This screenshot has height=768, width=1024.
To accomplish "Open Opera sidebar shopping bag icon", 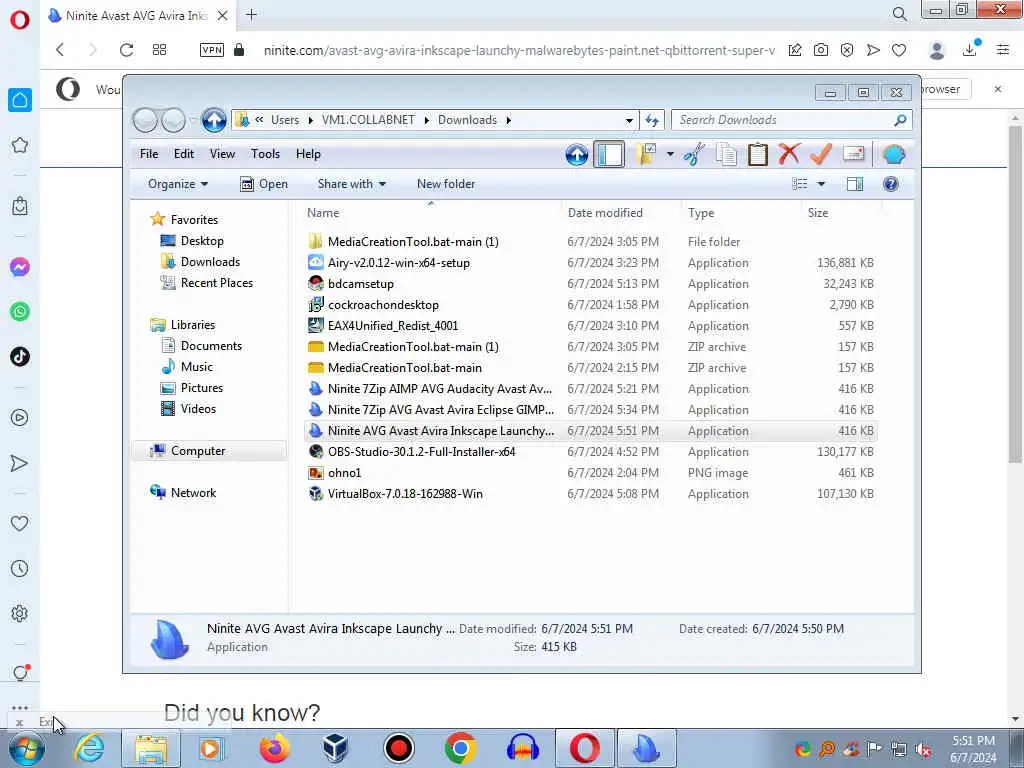I will point(20,206).
